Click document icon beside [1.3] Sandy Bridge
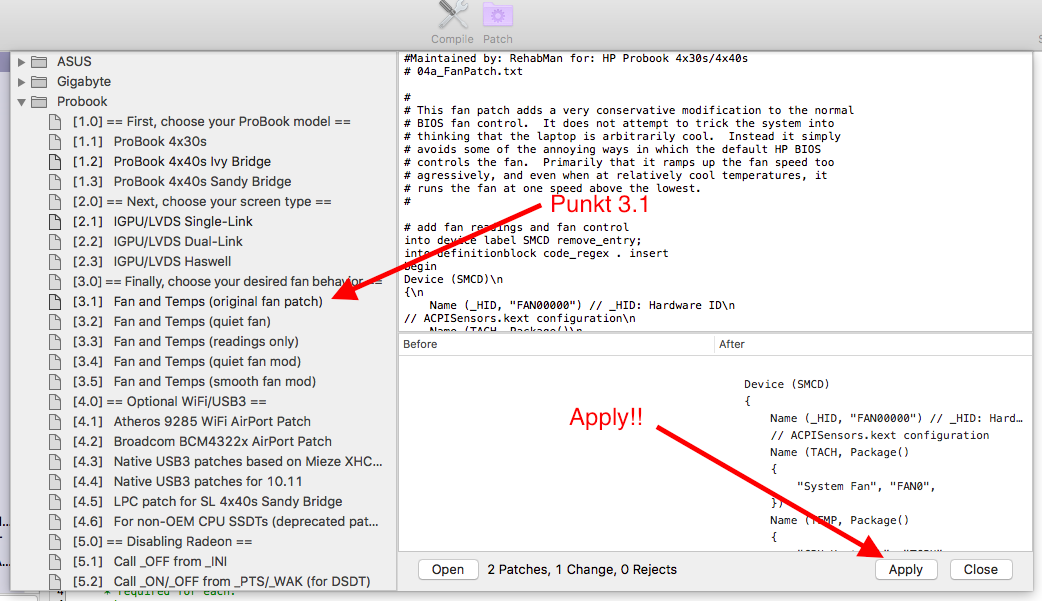Screen dimensions: 1042x601 (54, 181)
